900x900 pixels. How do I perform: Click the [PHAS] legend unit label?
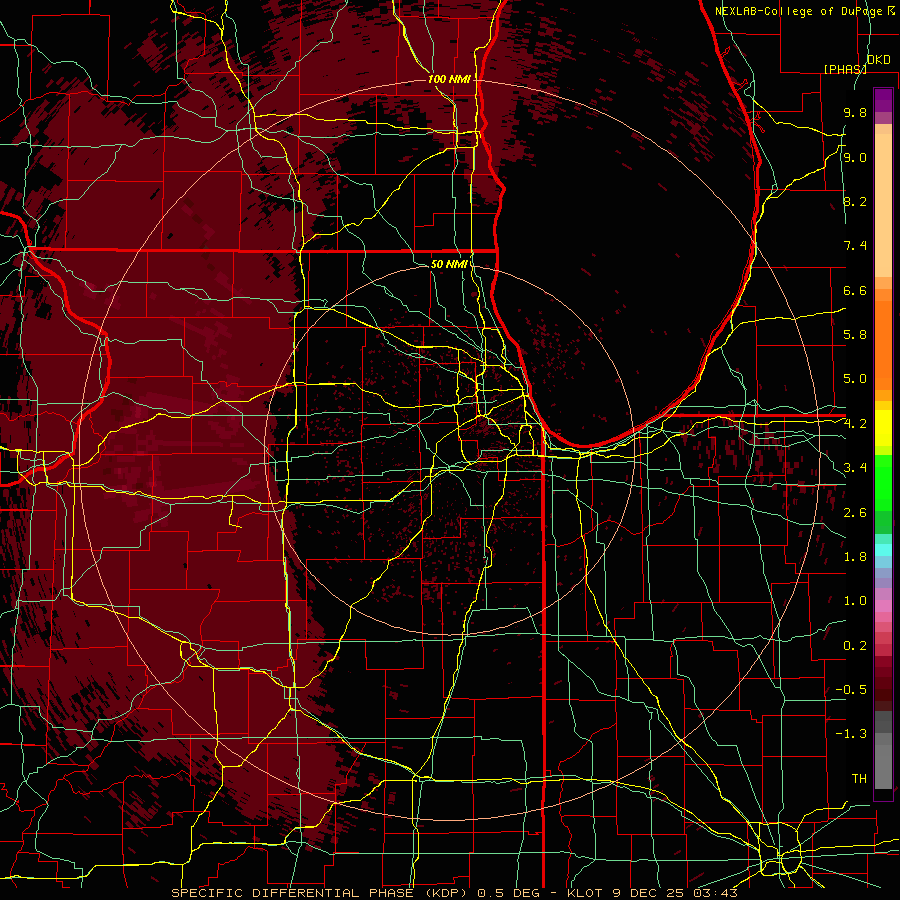845,69
